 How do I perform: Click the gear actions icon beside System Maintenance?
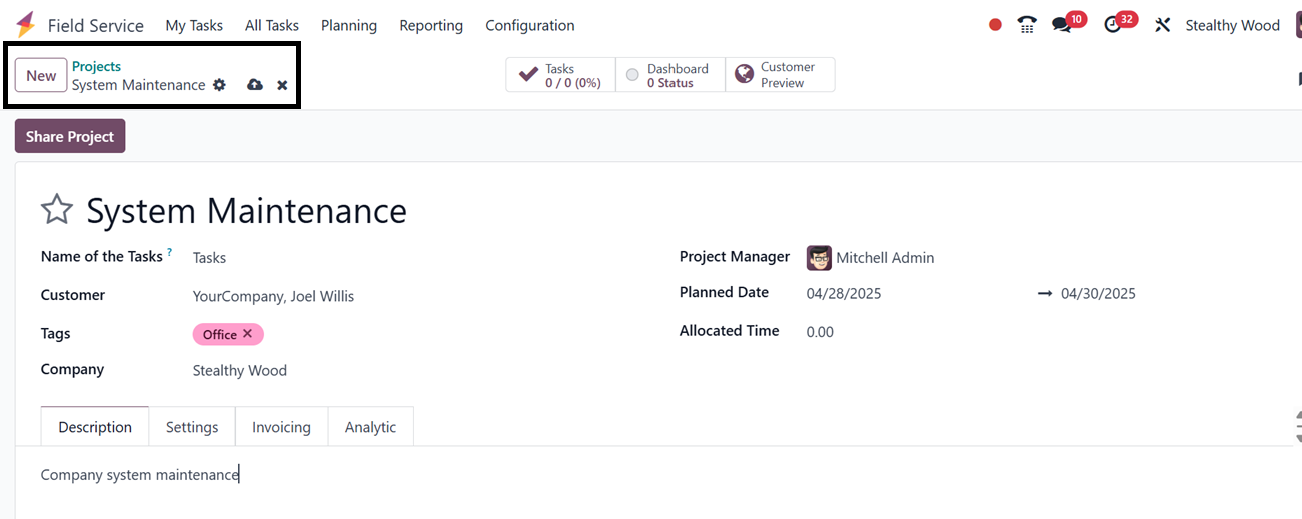click(x=220, y=85)
